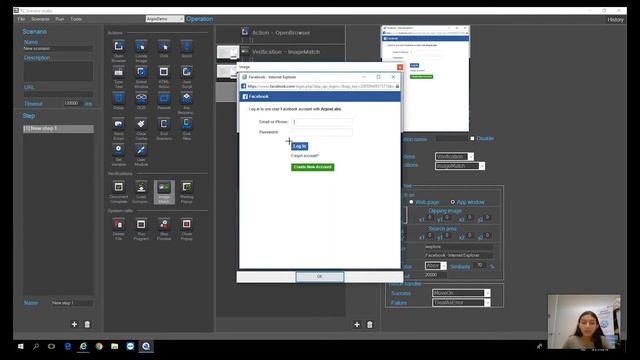Add operation with plus icon in Operation panel
This screenshot has height=360, width=640.
pos(357,324)
